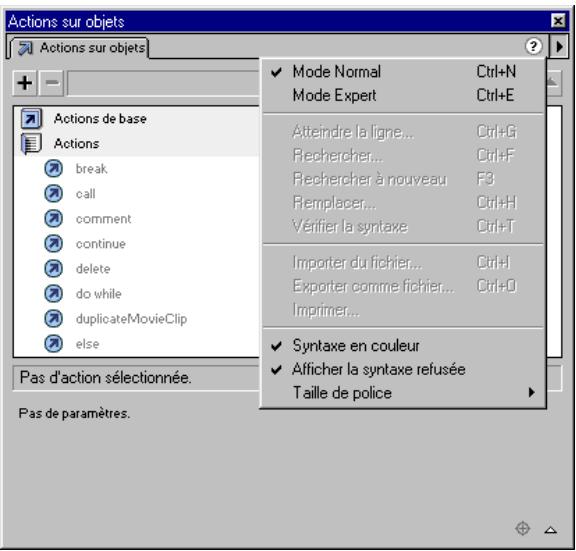Open help via question mark icon
576x551 pixels.
[533, 47]
